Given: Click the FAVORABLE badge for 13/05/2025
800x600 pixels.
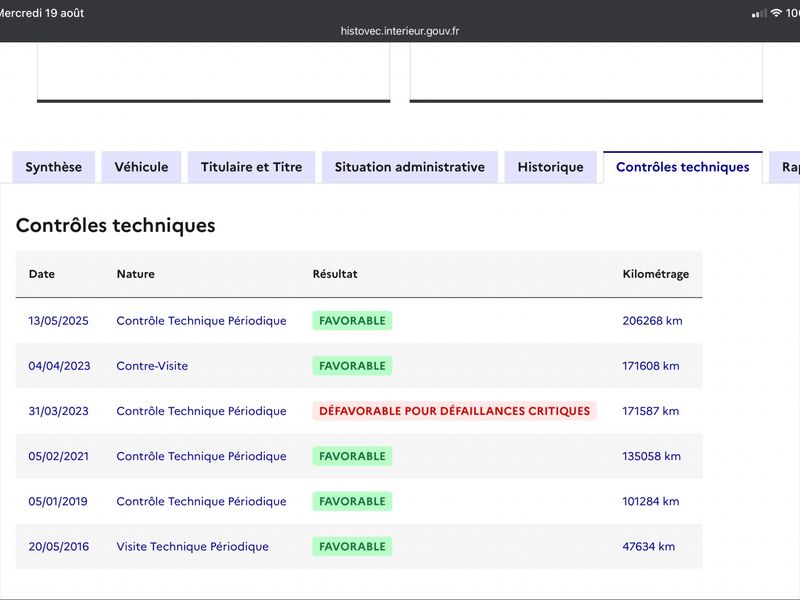Looking at the screenshot, I should pos(353,321).
